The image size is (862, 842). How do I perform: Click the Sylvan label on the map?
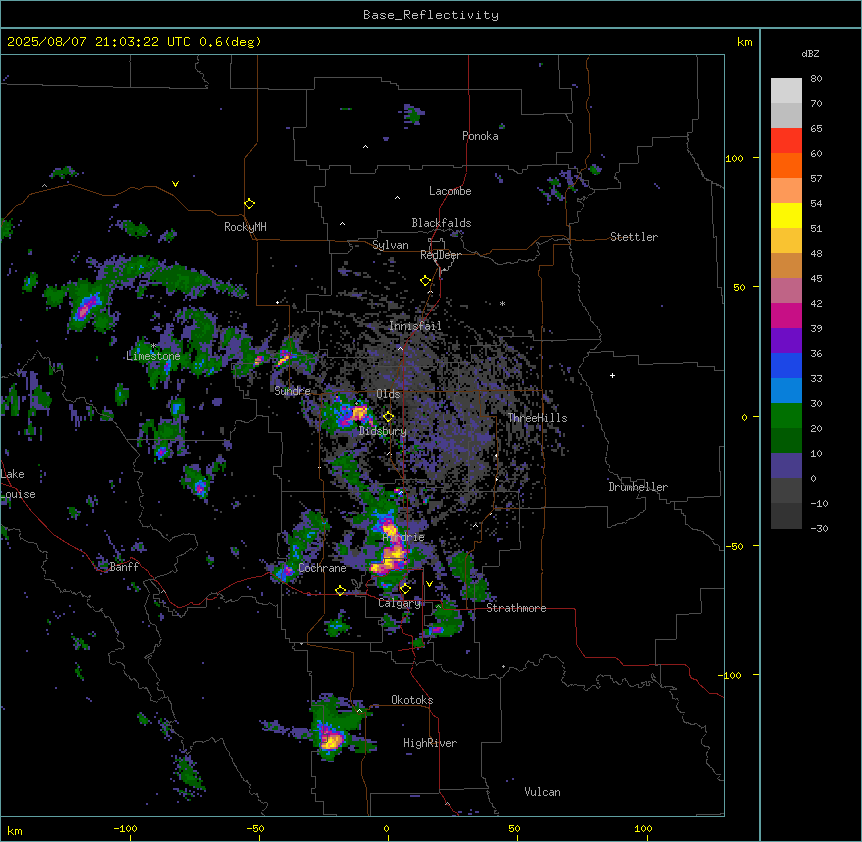pos(390,245)
